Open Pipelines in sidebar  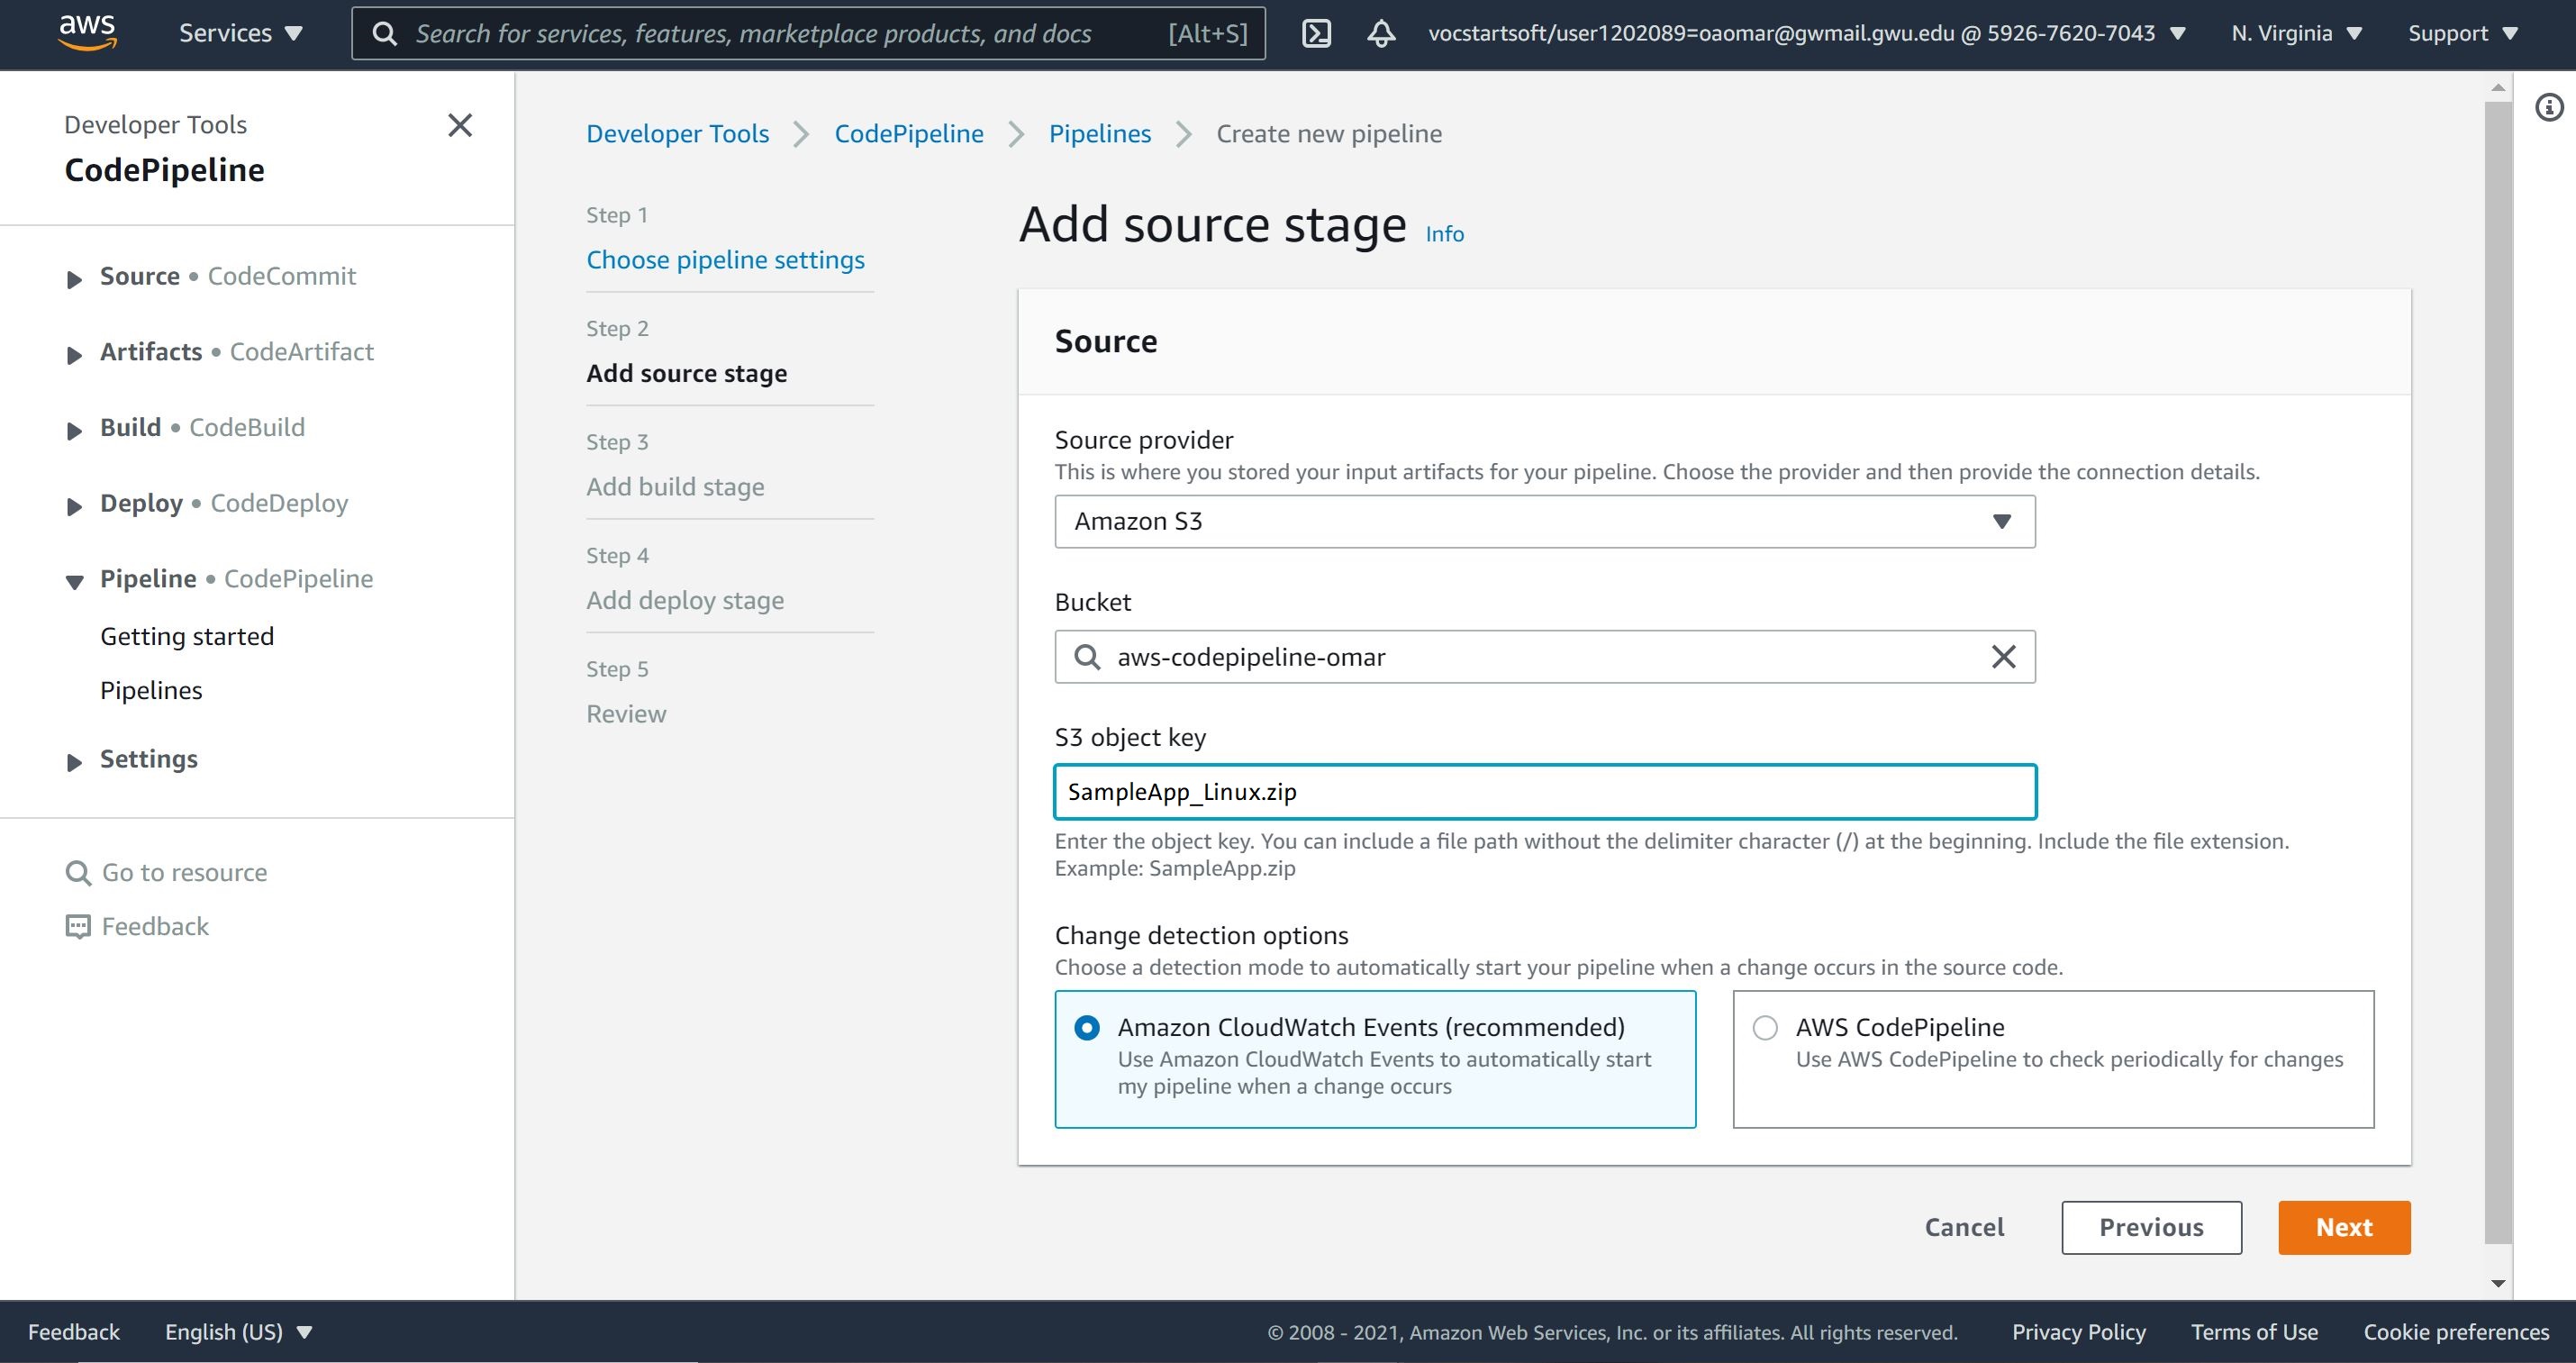(151, 690)
